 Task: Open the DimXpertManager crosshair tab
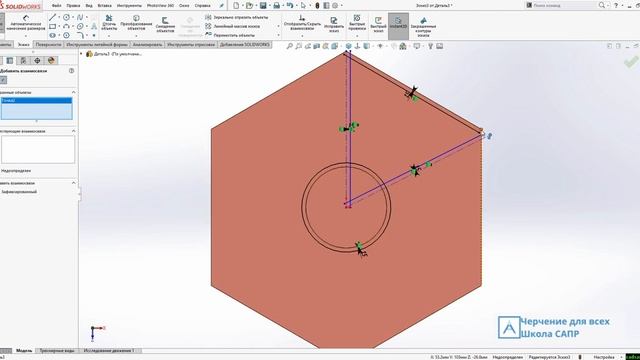pos(37,60)
